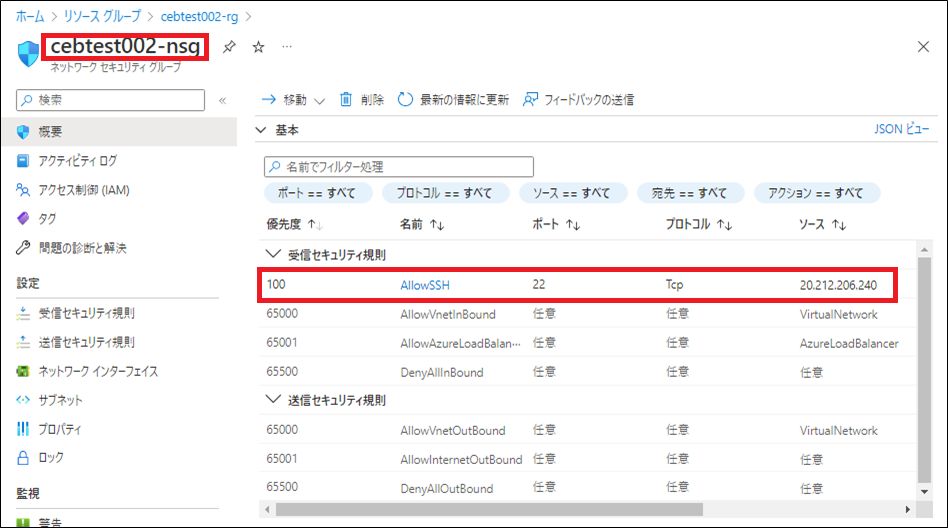Collapse the 受信セキュリティ規則 group in table

pos(273,254)
